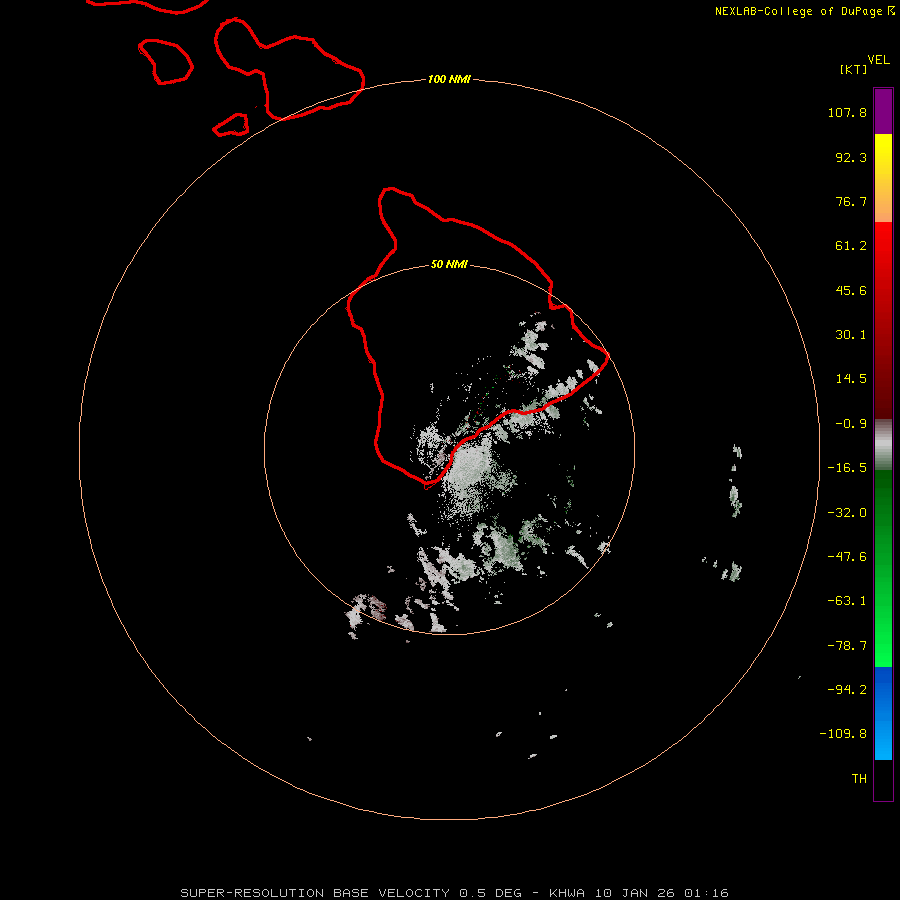
Task: Click the -32.0 velocity scale value
Action: [x=847, y=513]
